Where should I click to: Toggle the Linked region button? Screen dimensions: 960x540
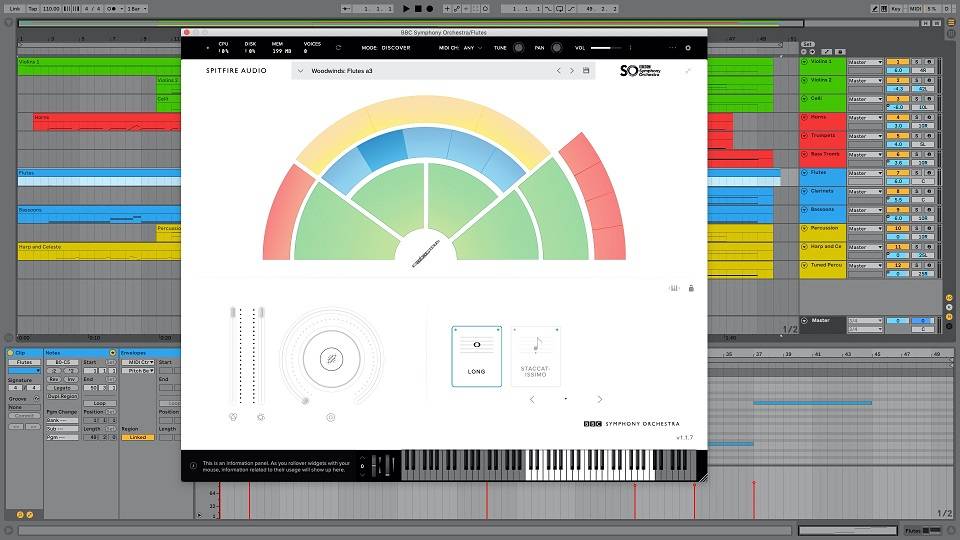(x=137, y=437)
